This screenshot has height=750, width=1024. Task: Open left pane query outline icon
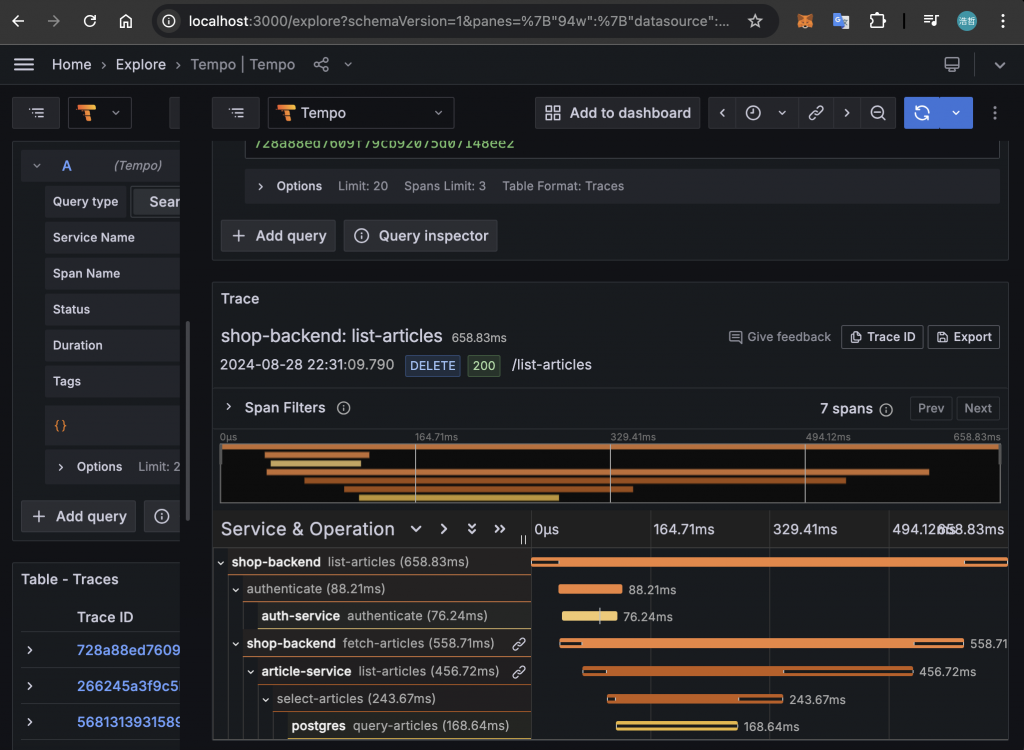click(x=37, y=113)
